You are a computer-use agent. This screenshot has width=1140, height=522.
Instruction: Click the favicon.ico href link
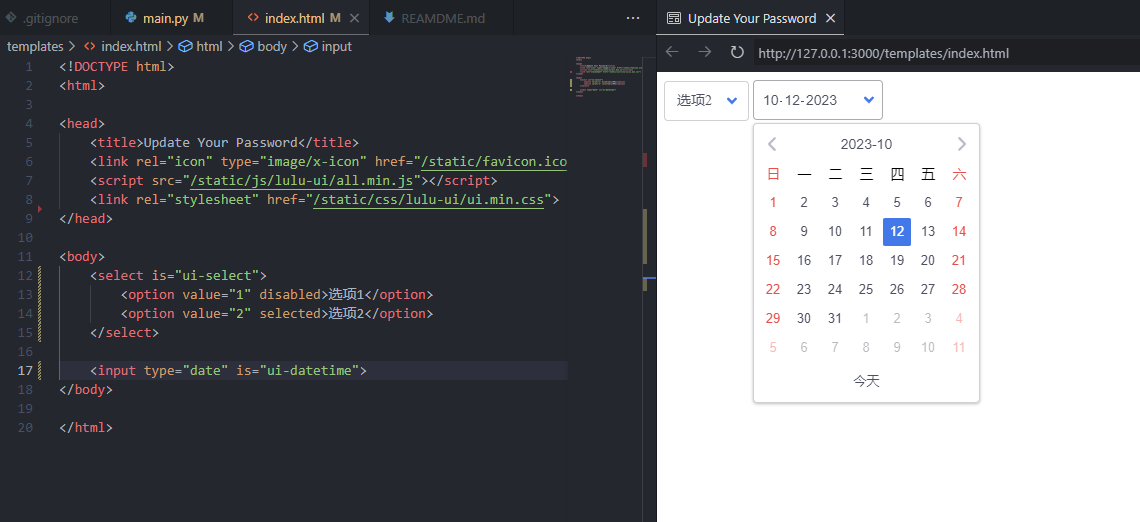pos(494,161)
